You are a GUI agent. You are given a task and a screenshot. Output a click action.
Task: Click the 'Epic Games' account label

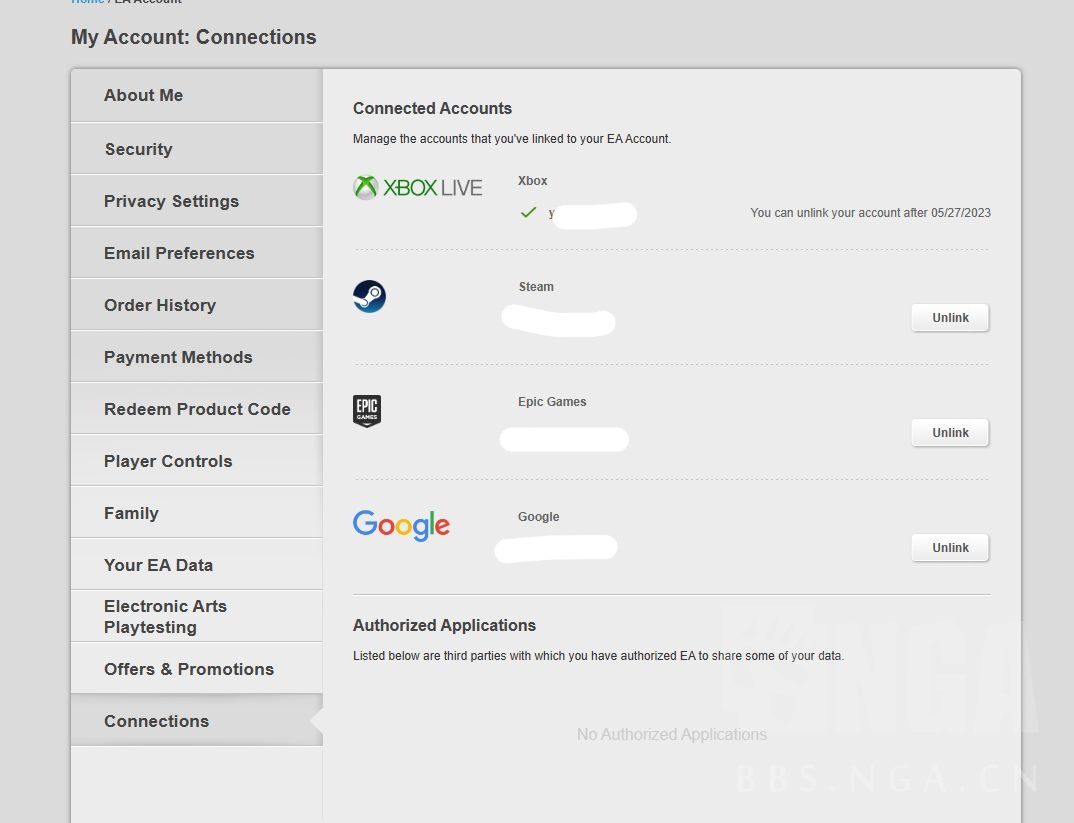click(x=552, y=402)
